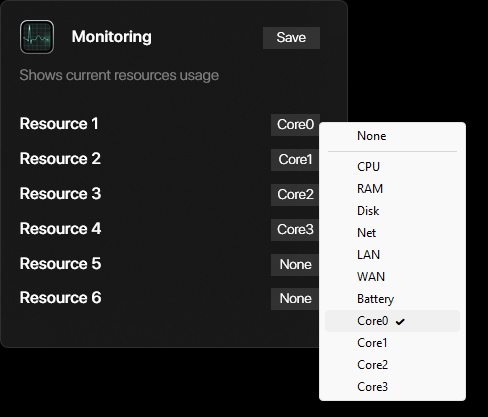
Task: Choose None in the popup menu
Action: pos(392,136)
